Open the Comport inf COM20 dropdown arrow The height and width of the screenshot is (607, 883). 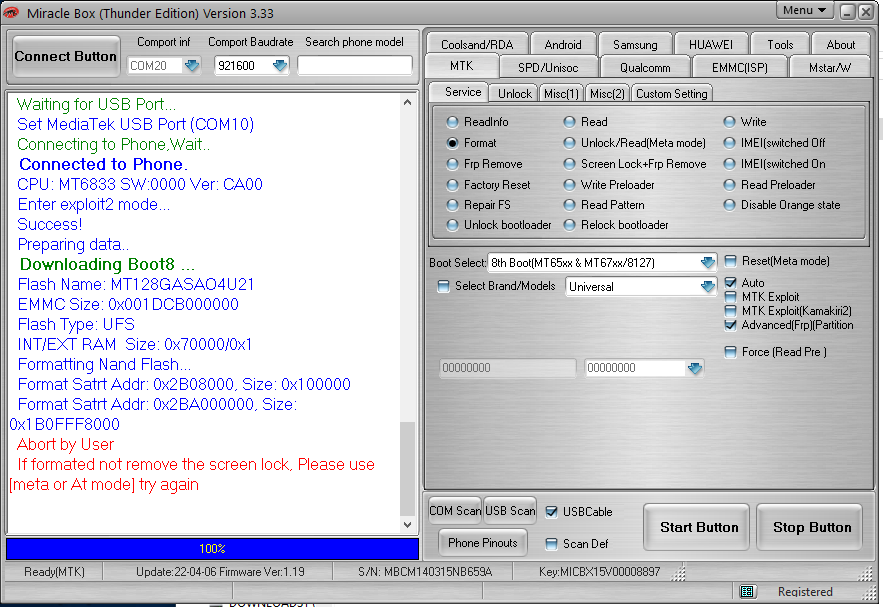(191, 66)
